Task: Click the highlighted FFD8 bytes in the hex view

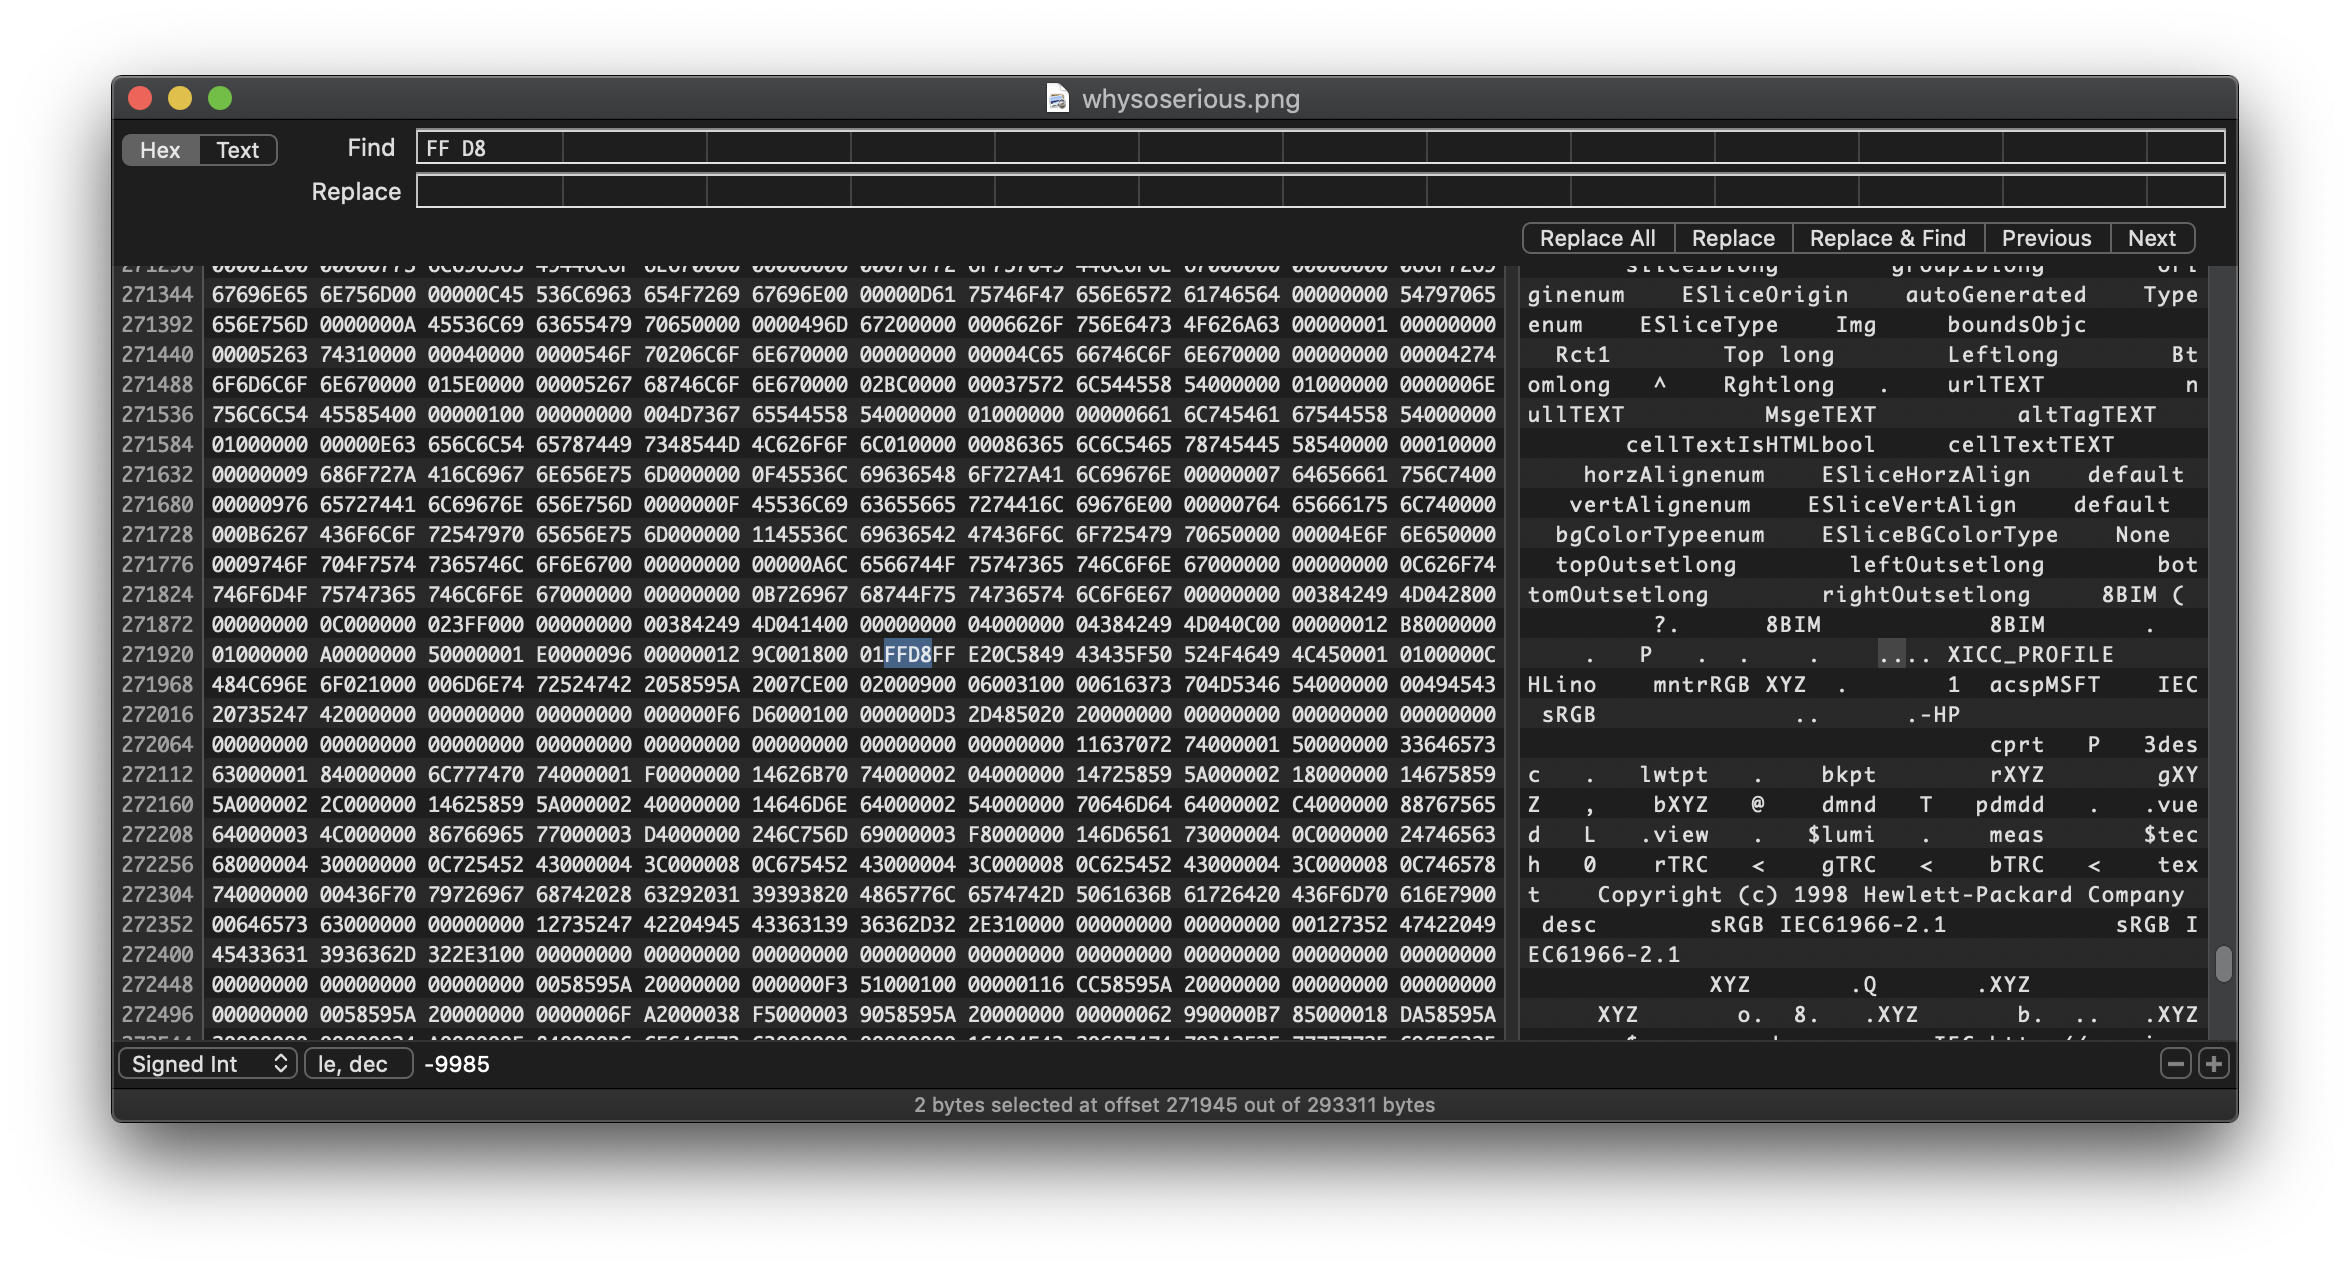Action: [x=907, y=654]
